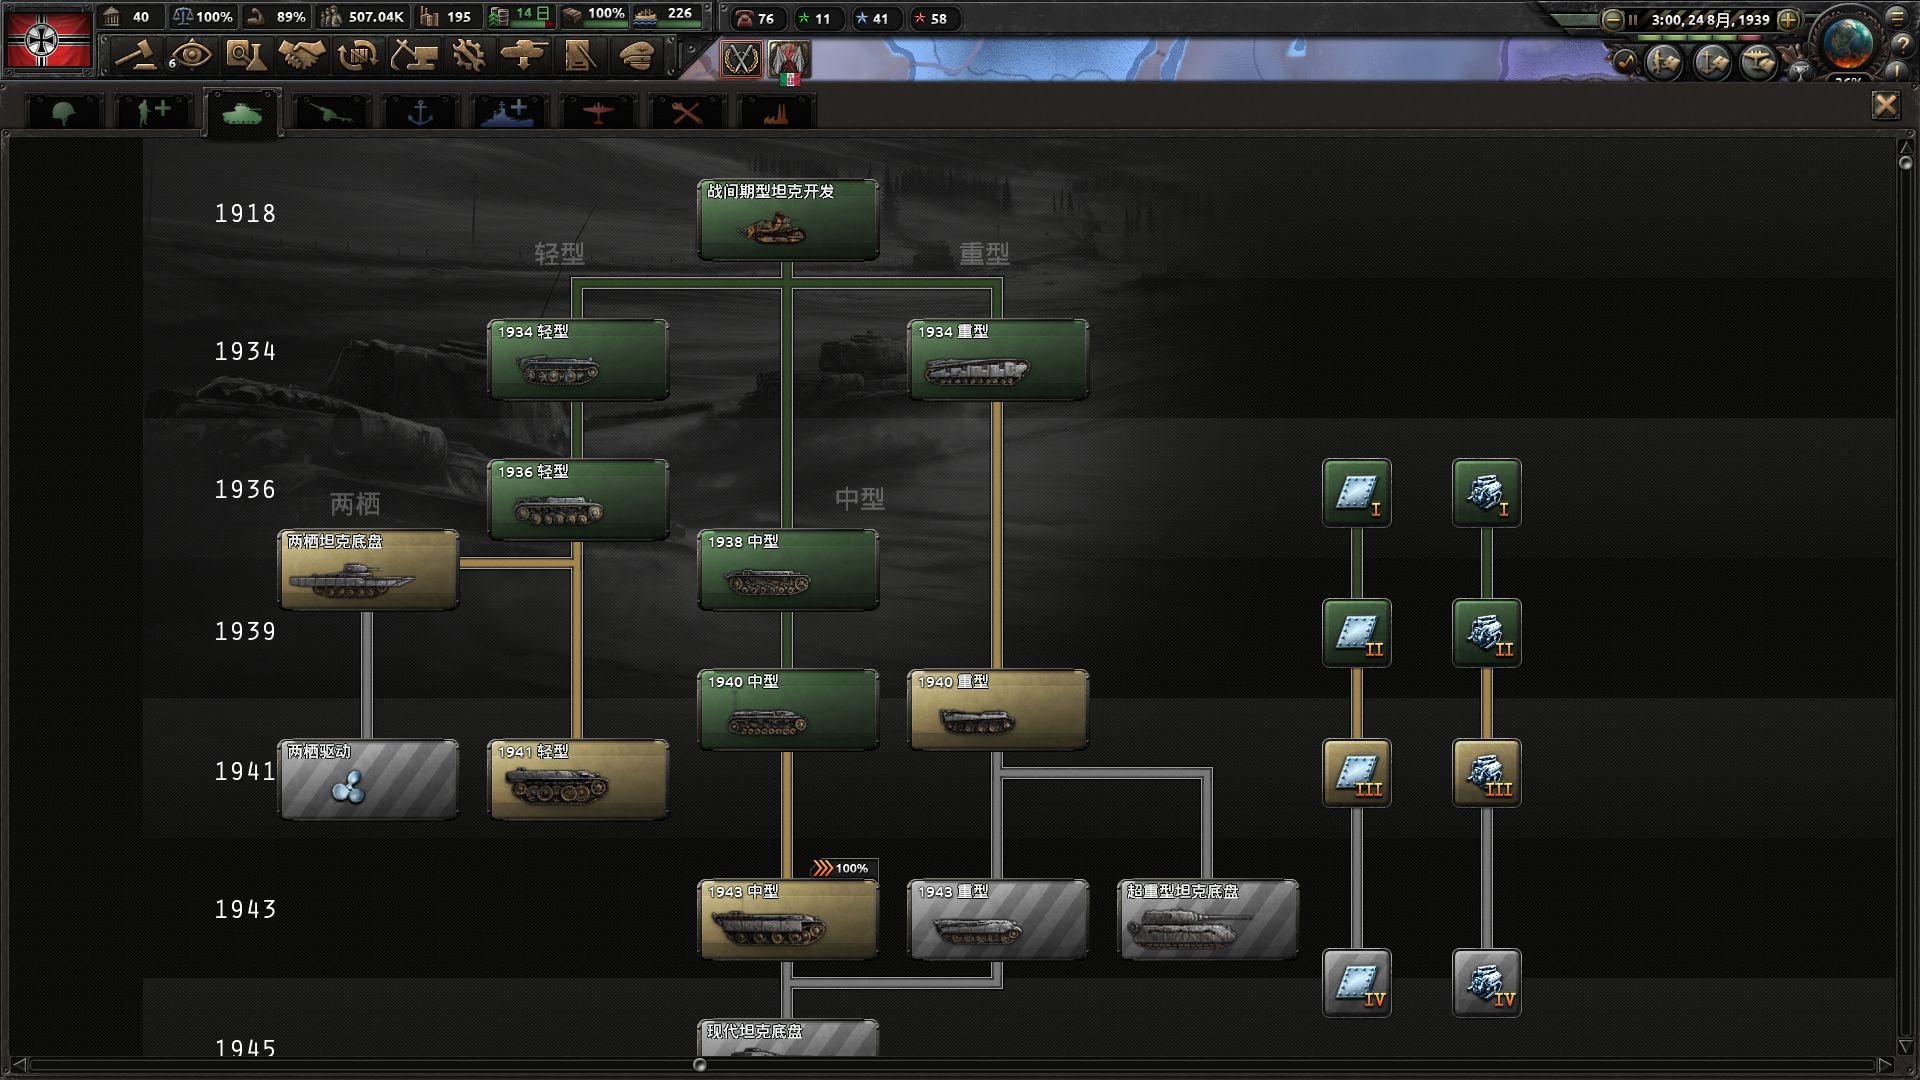Open the intelligence agency eye icon

coord(190,55)
